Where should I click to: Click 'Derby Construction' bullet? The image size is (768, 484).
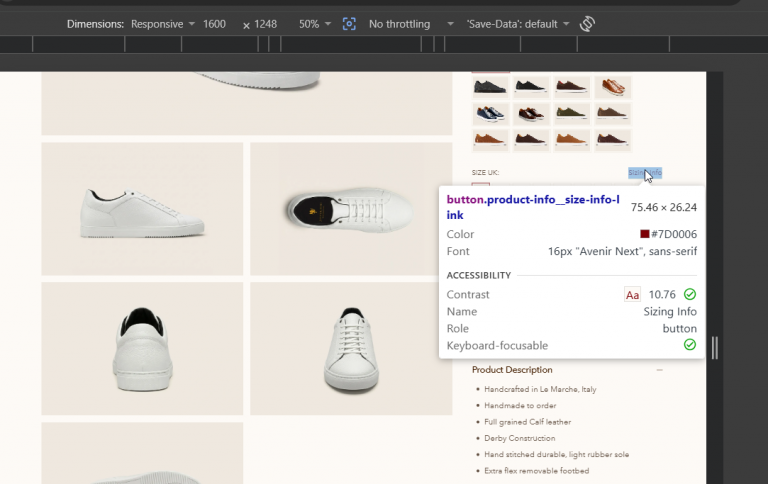[x=520, y=438]
